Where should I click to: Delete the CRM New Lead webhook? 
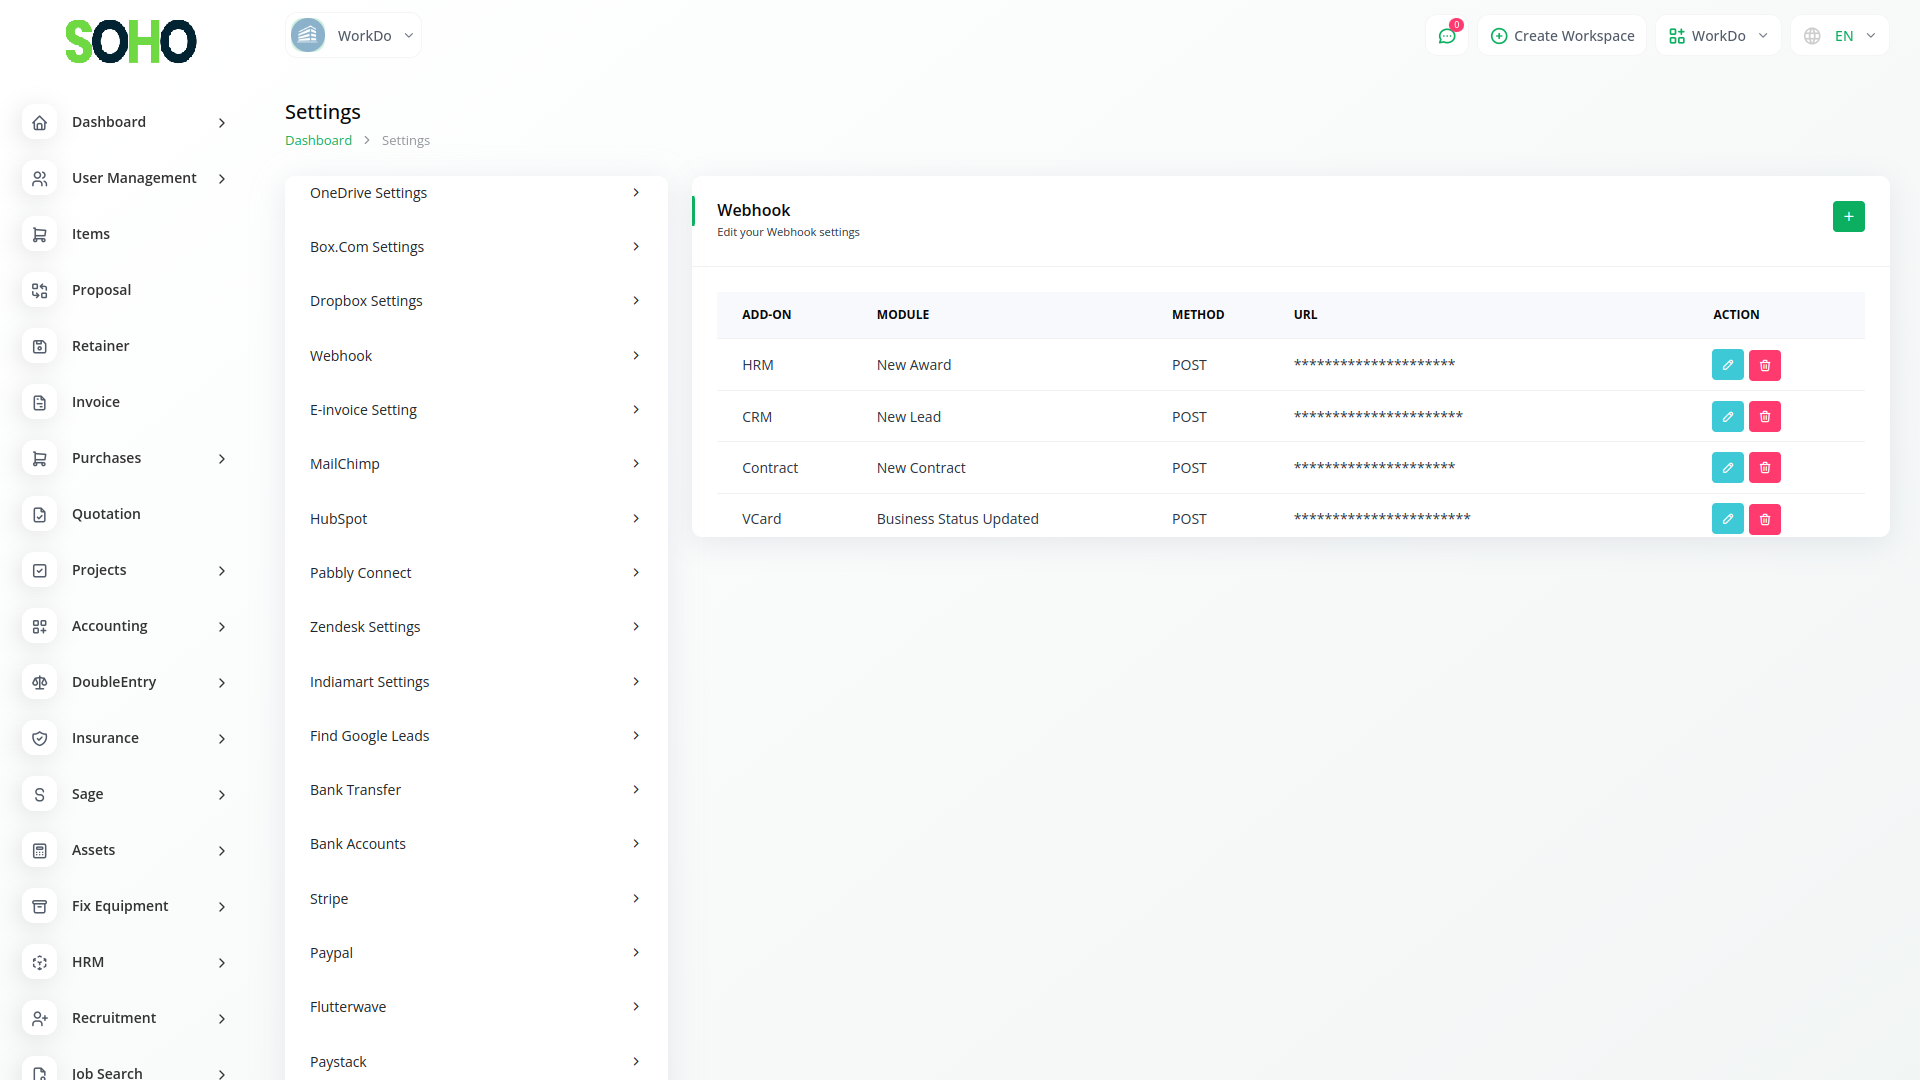(1764, 417)
